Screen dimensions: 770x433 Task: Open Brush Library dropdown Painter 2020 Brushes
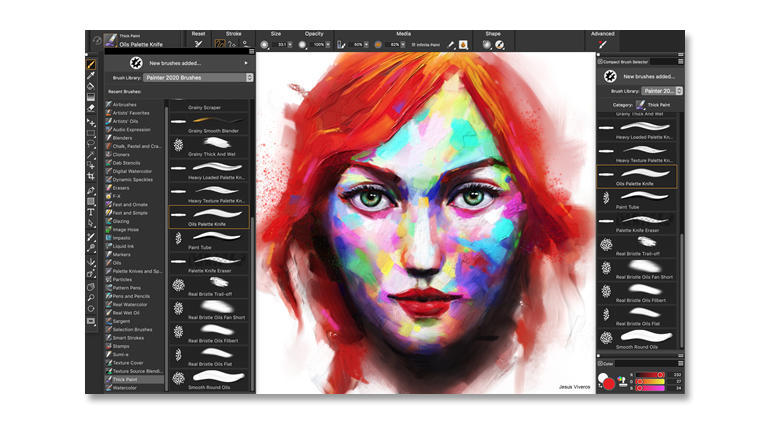[x=198, y=78]
